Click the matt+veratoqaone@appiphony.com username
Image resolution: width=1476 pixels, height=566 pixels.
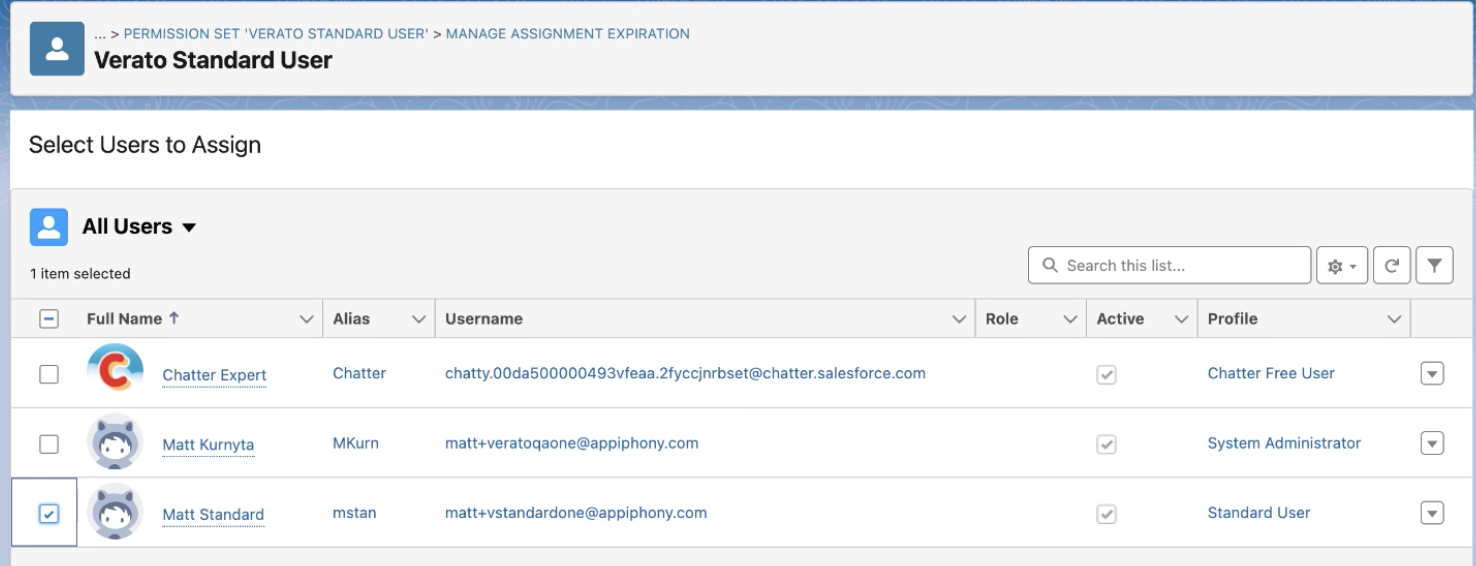(x=572, y=443)
